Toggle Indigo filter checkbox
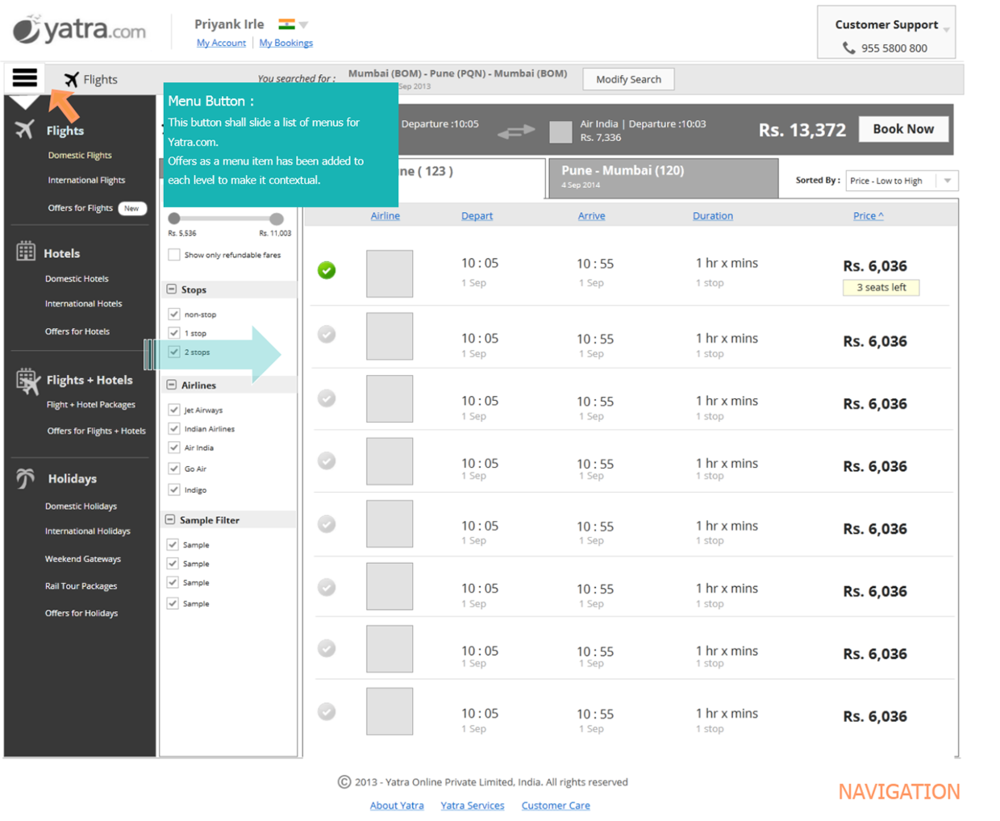The image size is (1000, 821). (x=173, y=489)
